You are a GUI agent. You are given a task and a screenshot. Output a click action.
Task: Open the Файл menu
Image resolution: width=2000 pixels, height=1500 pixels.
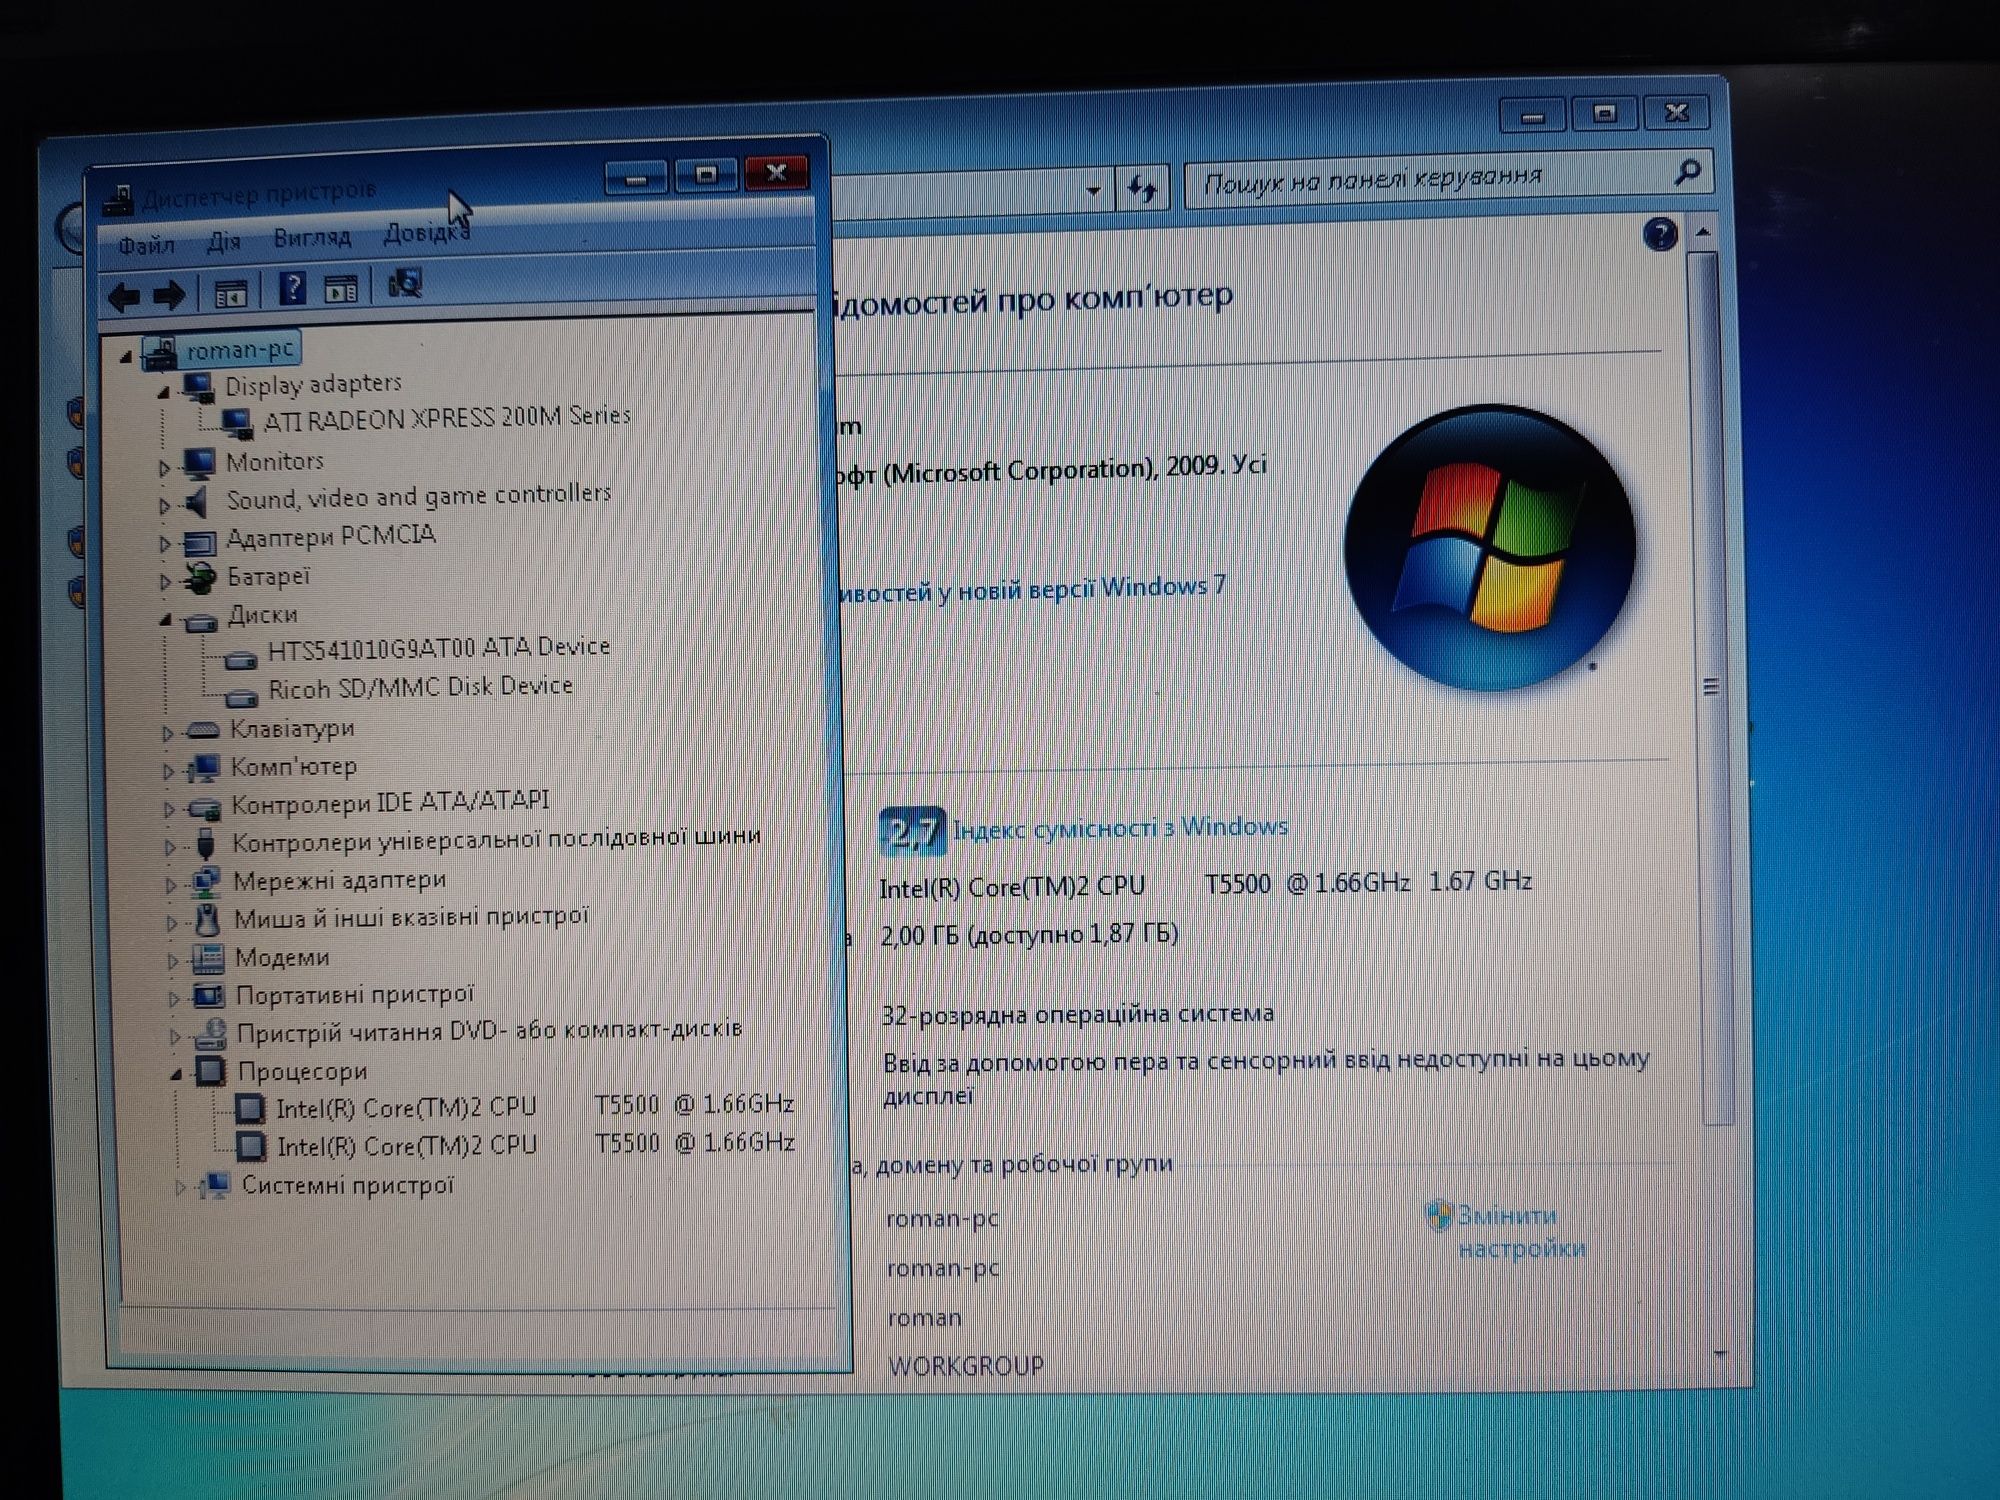click(x=146, y=244)
